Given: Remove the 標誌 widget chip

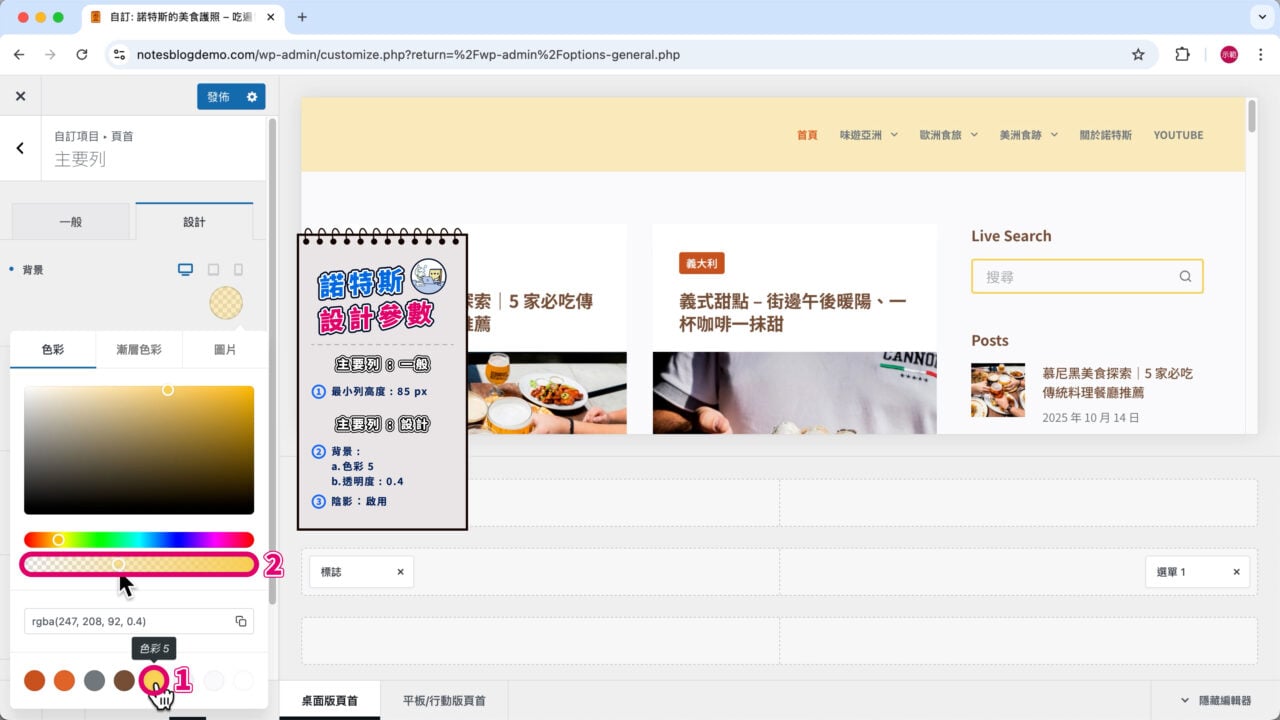Looking at the screenshot, I should point(400,571).
